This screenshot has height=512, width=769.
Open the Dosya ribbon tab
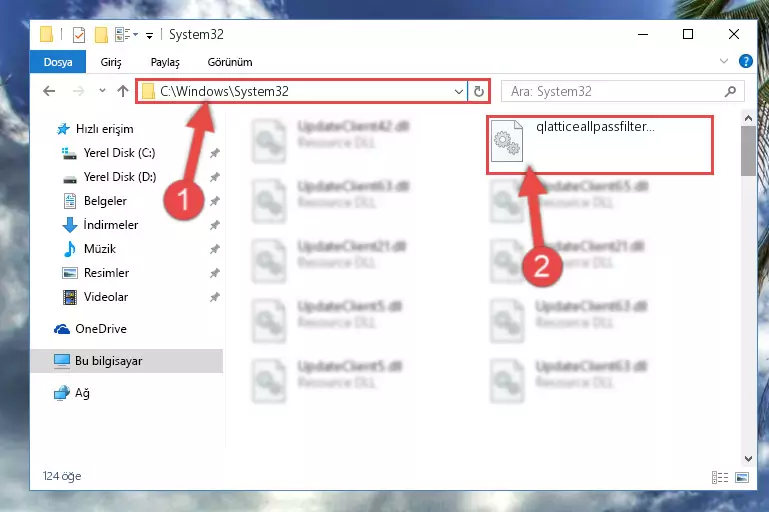tap(58, 62)
